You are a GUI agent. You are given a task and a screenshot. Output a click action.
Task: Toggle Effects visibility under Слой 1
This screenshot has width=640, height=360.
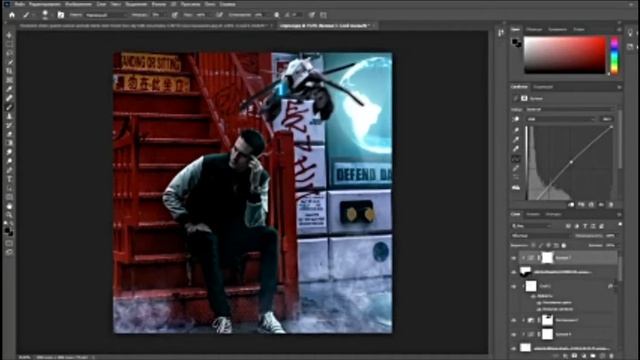pos(533,296)
